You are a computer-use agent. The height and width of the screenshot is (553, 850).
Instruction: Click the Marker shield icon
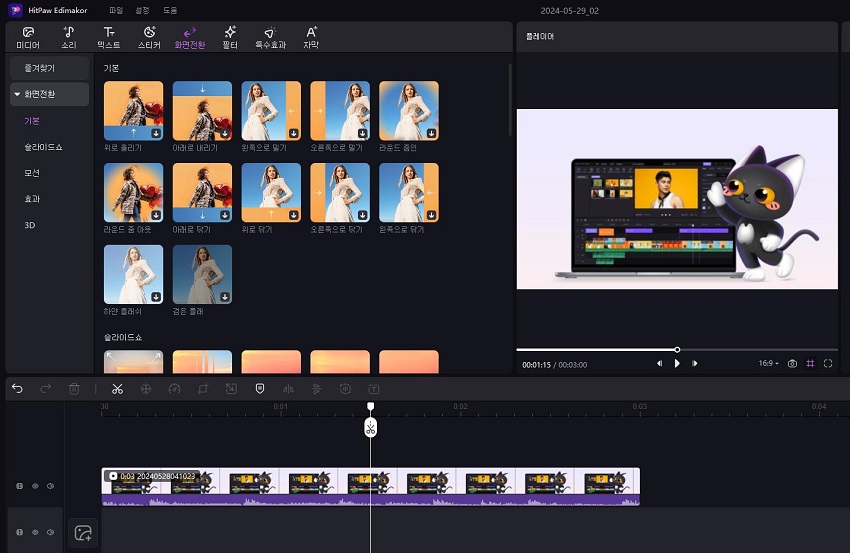pos(260,389)
